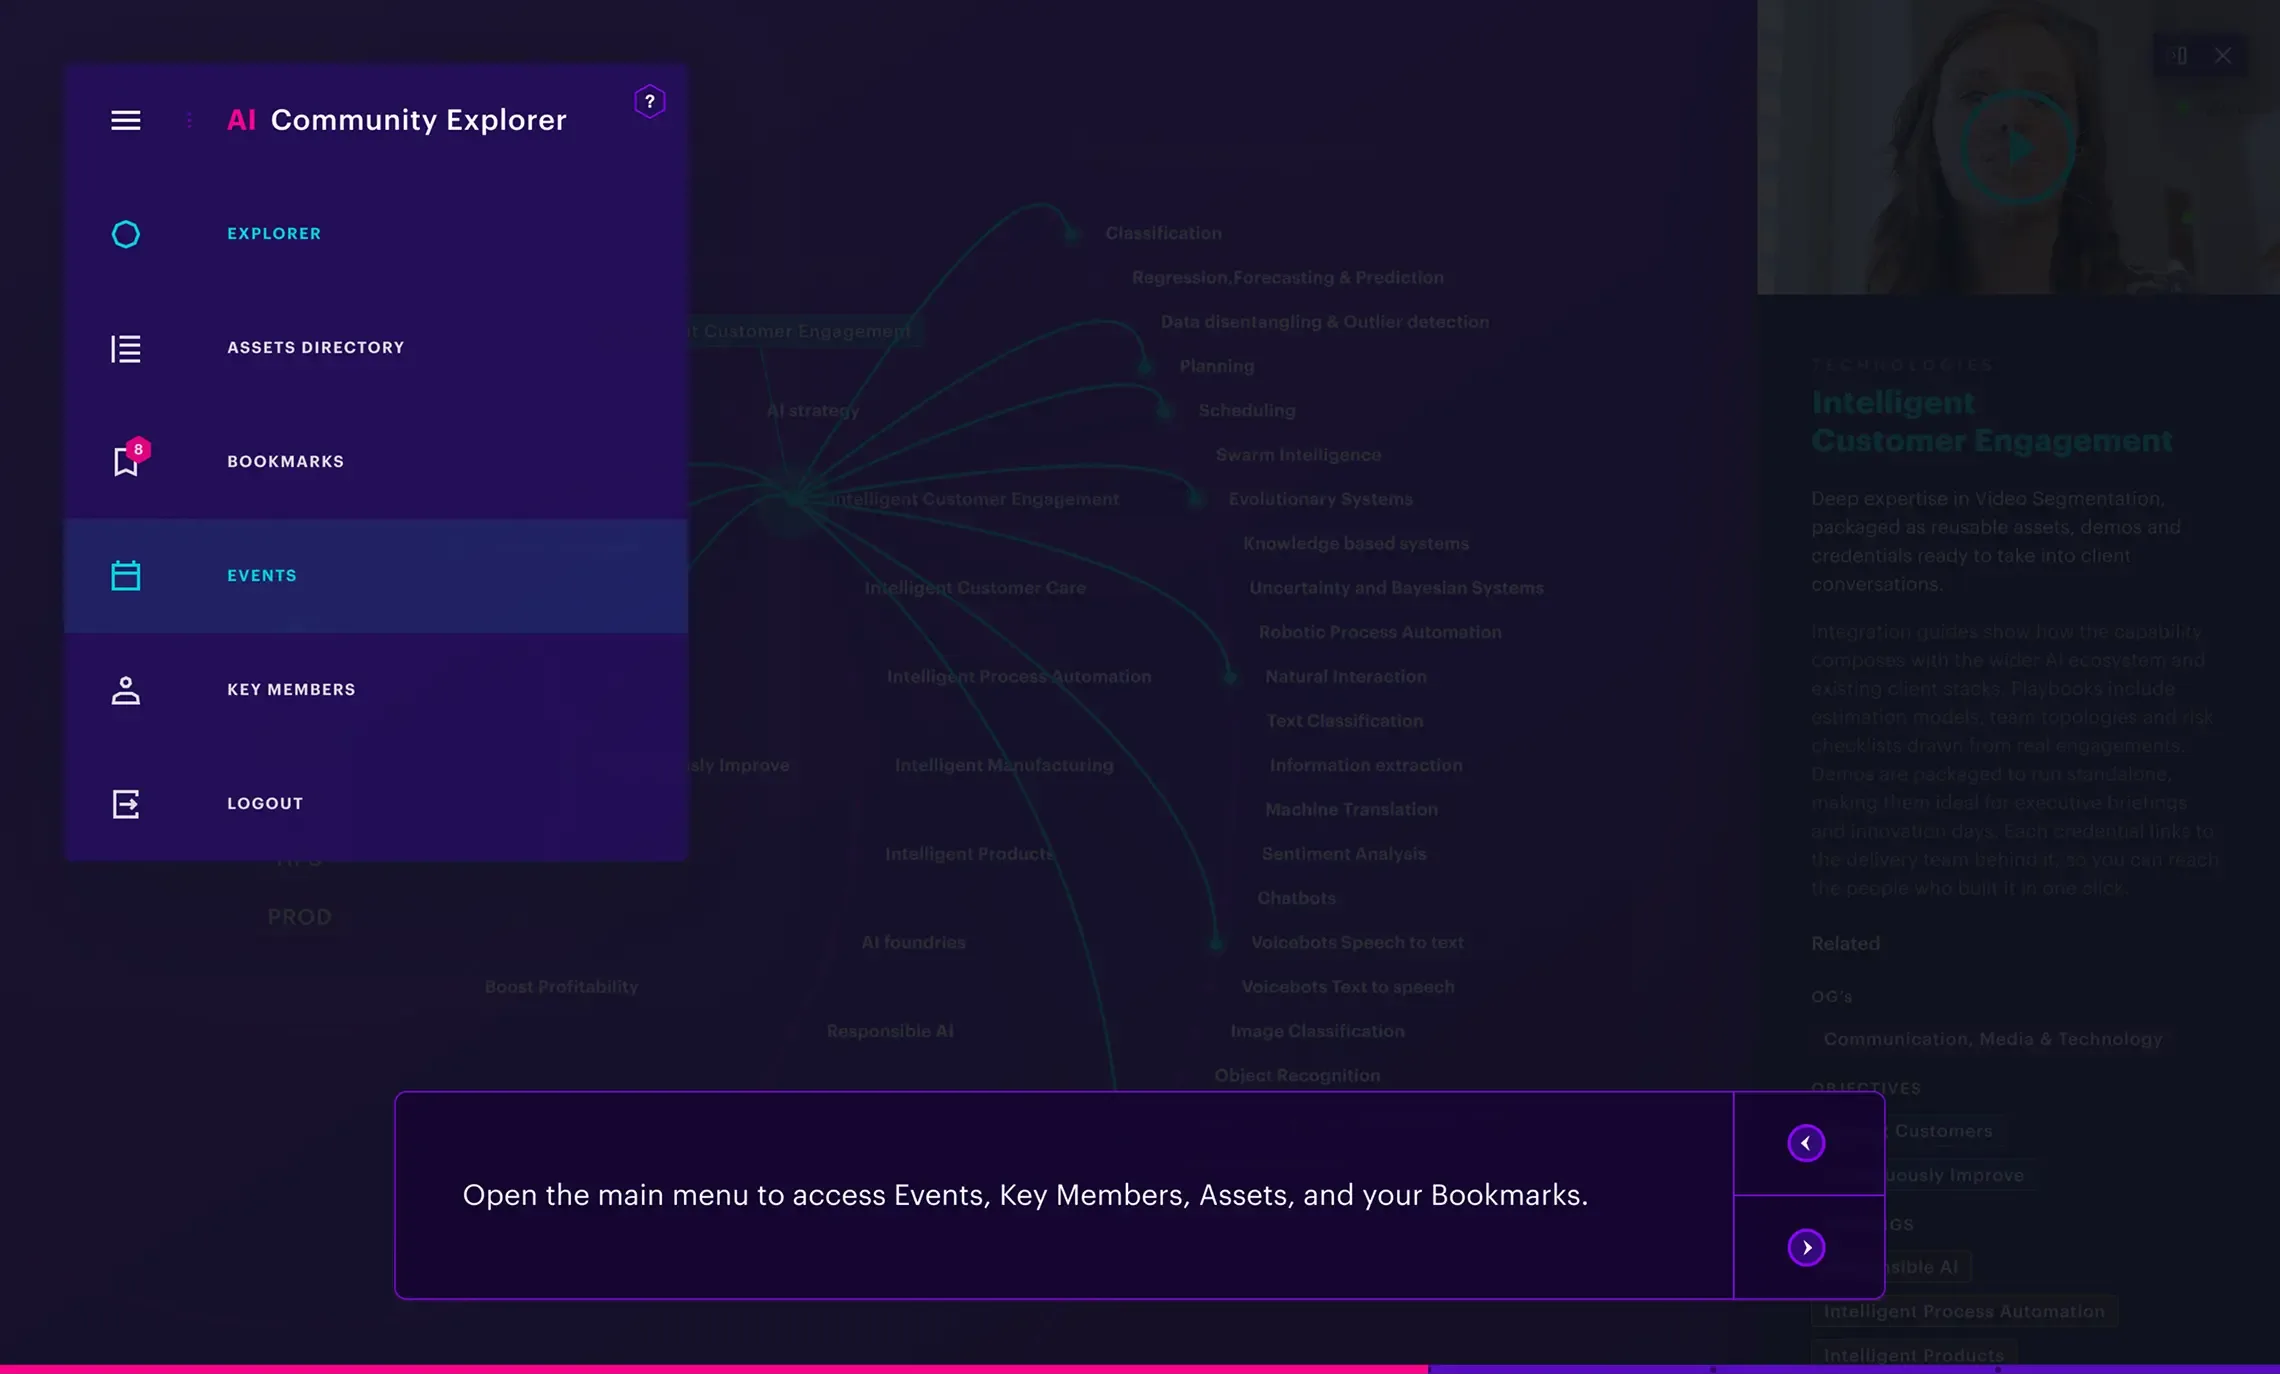Click the Object Recognition node
The height and width of the screenshot is (1375, 2280).
coord(1297,1075)
